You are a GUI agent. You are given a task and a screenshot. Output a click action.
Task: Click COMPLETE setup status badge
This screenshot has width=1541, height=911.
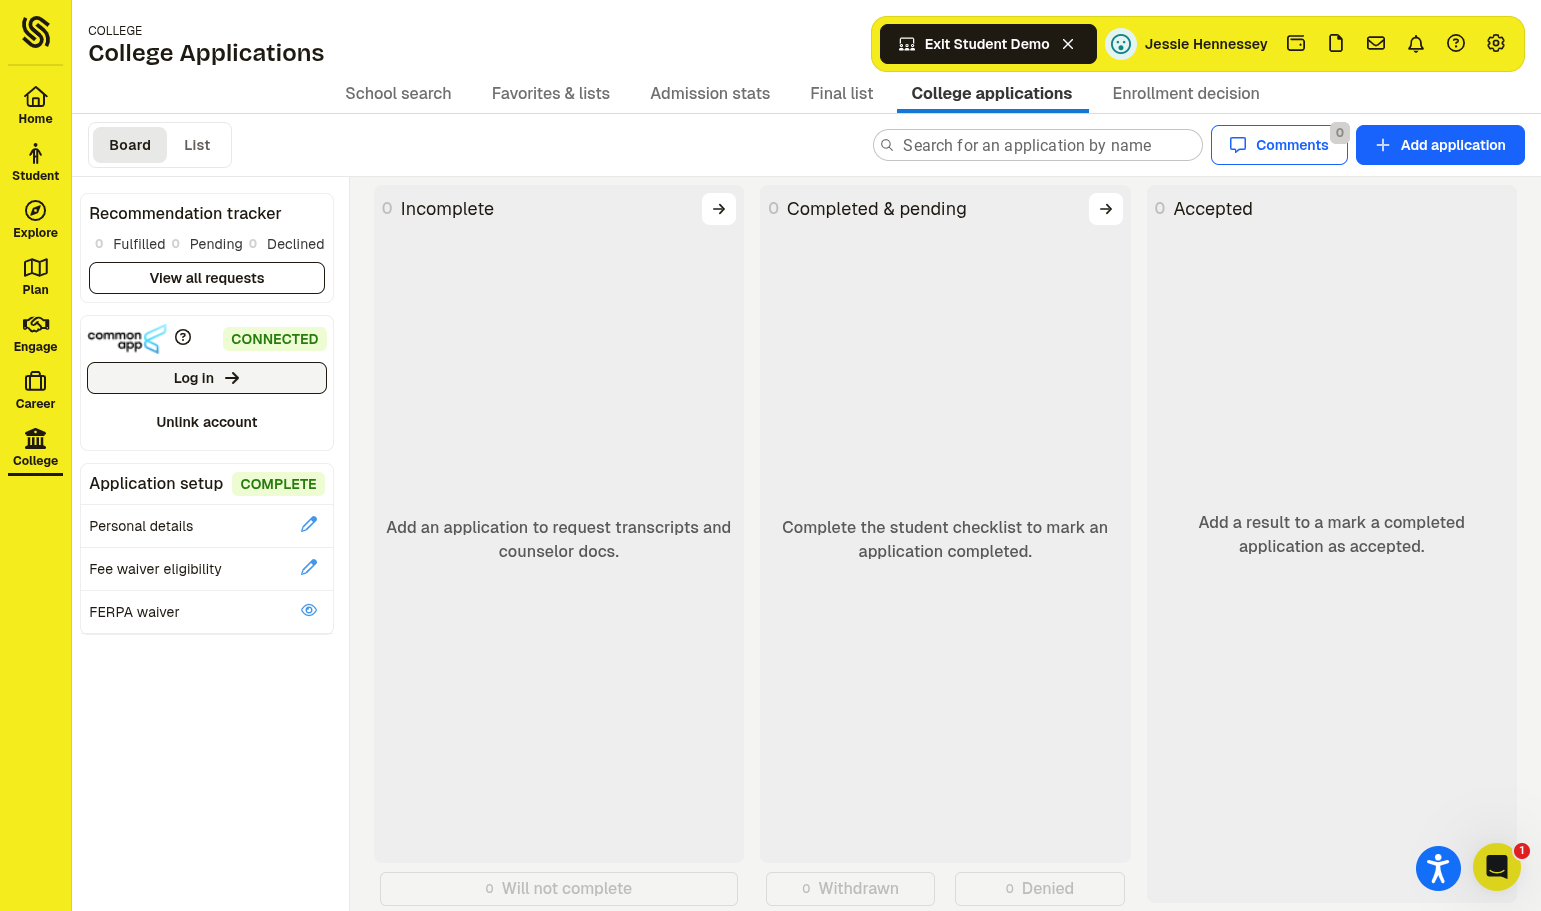(x=278, y=484)
